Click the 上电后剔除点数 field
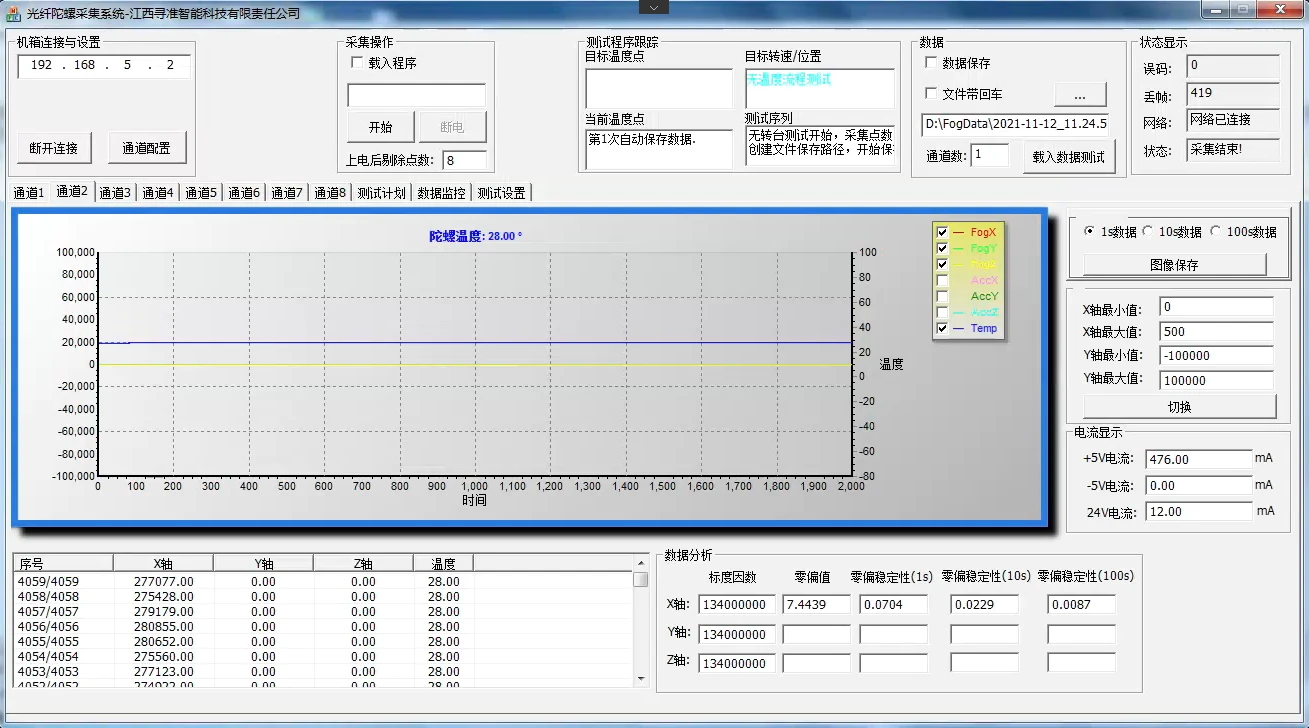1309x728 pixels. coord(465,160)
